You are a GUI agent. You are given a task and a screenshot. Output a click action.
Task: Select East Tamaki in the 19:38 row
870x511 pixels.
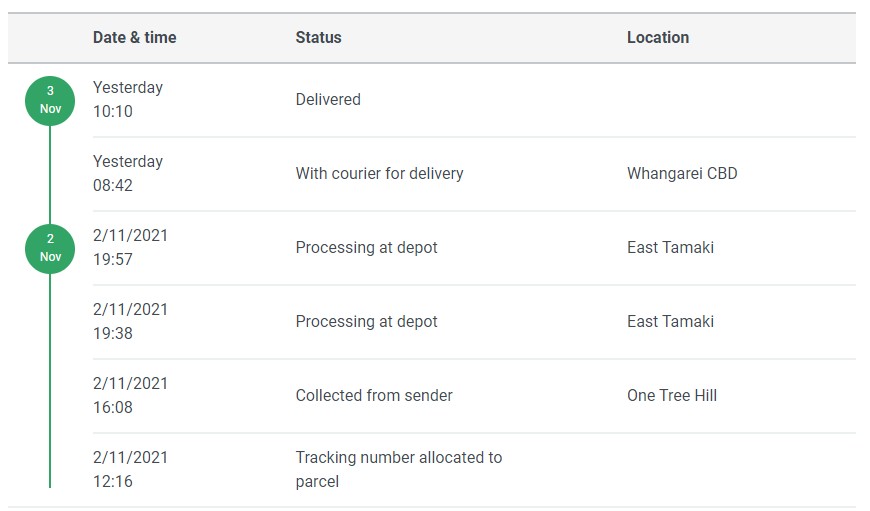pyautogui.click(x=670, y=322)
